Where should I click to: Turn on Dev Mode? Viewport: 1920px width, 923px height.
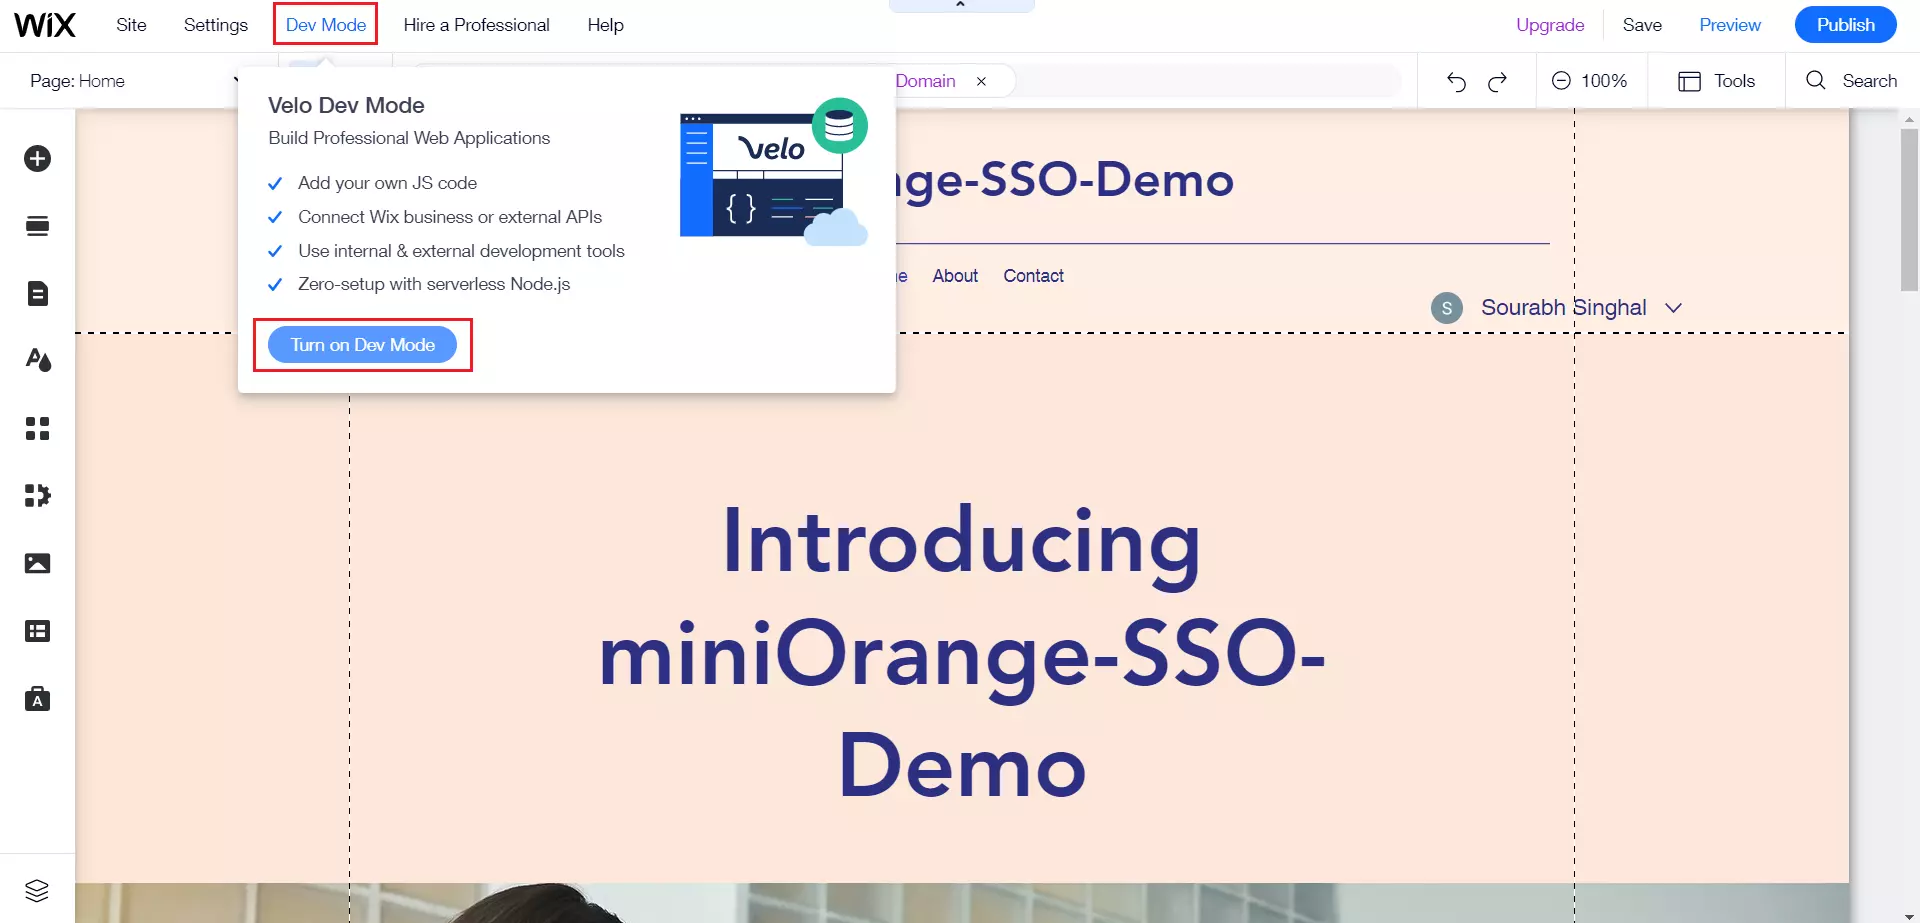(x=364, y=344)
